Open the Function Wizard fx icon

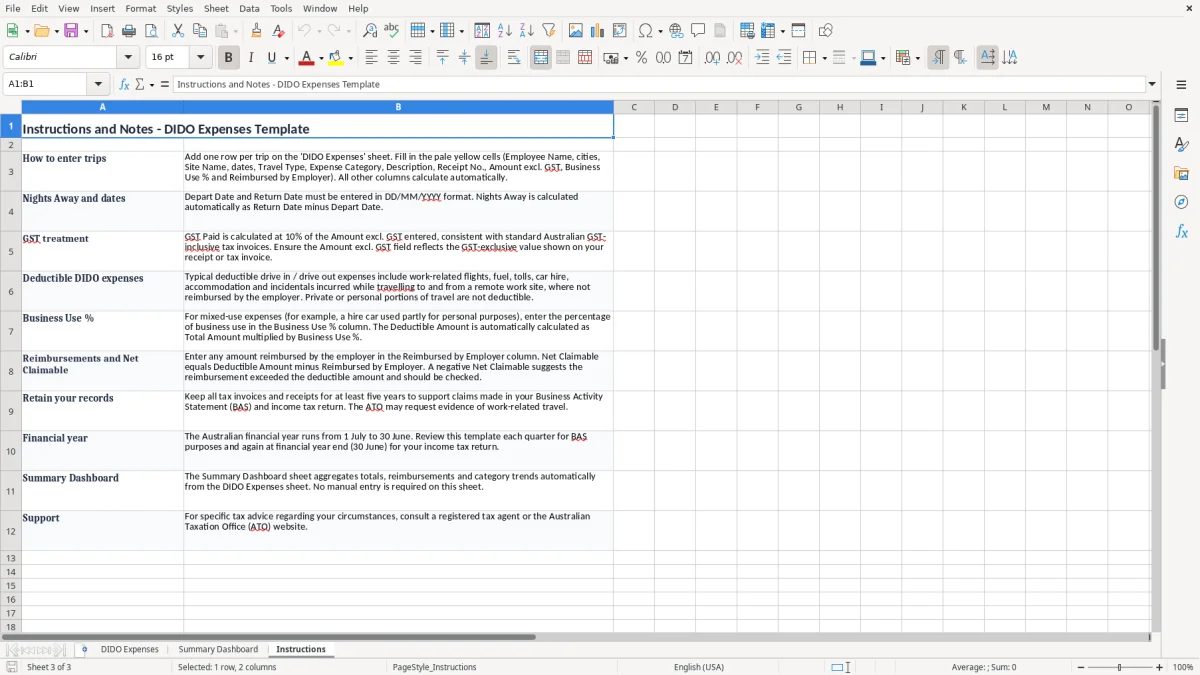tap(124, 84)
